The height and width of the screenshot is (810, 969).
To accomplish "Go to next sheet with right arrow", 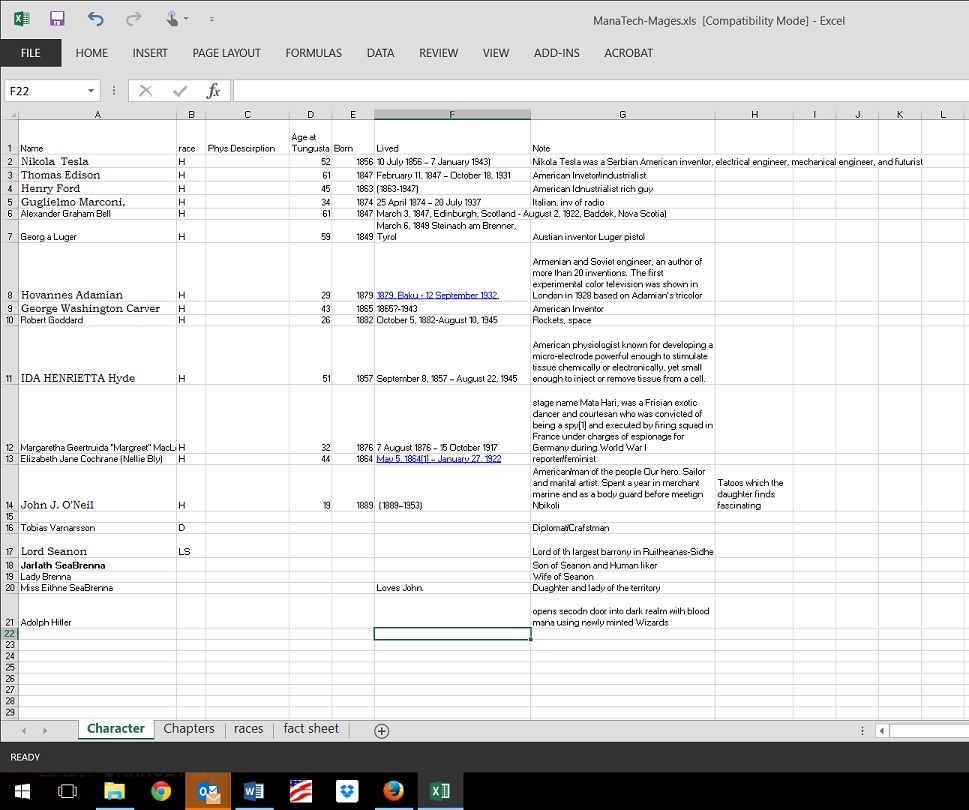I will coord(45,730).
